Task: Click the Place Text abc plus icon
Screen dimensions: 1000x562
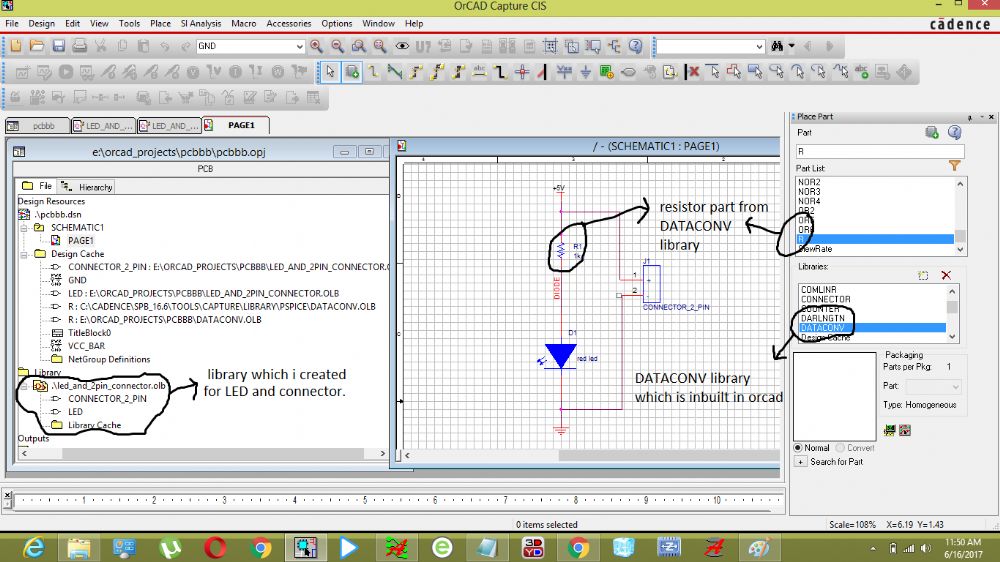Action: pos(862,72)
